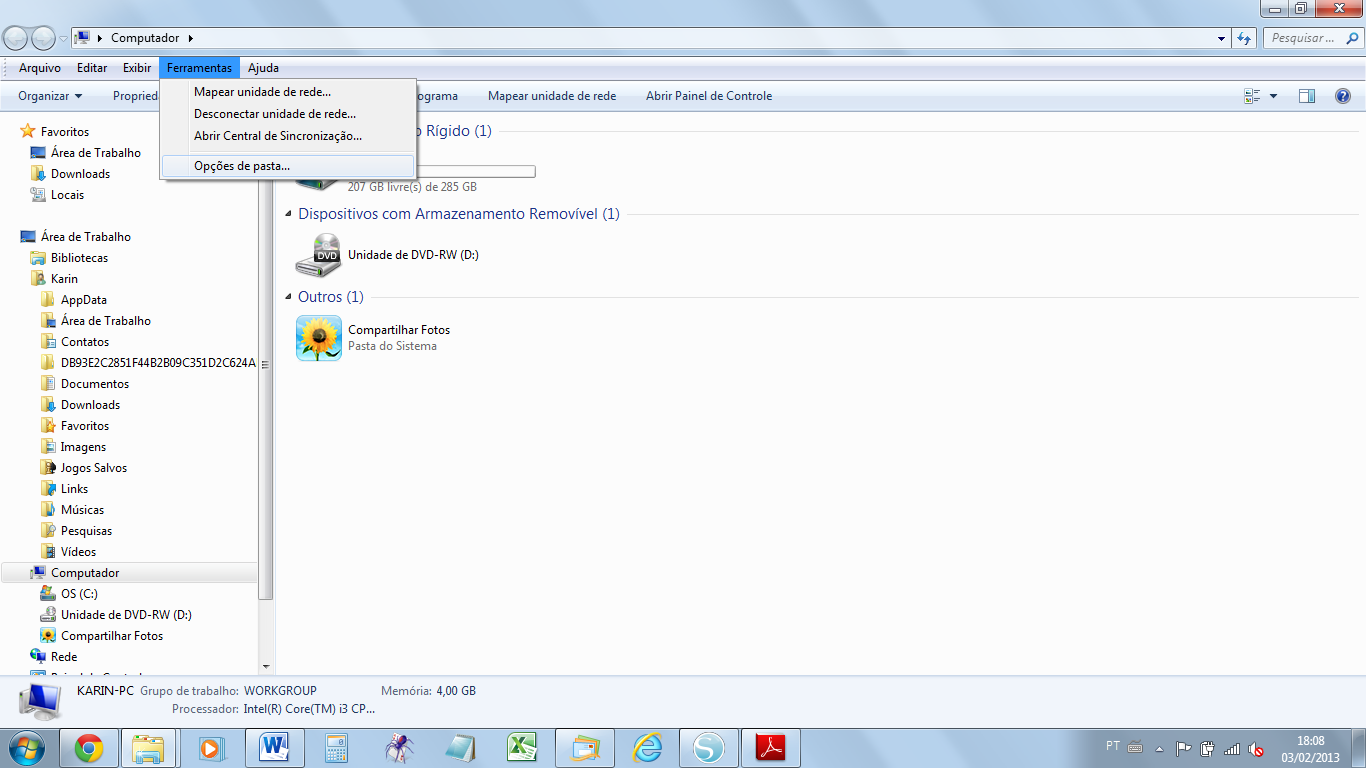
Task: Collapse Dispositivos com Armazenamento Removível group
Action: point(289,214)
